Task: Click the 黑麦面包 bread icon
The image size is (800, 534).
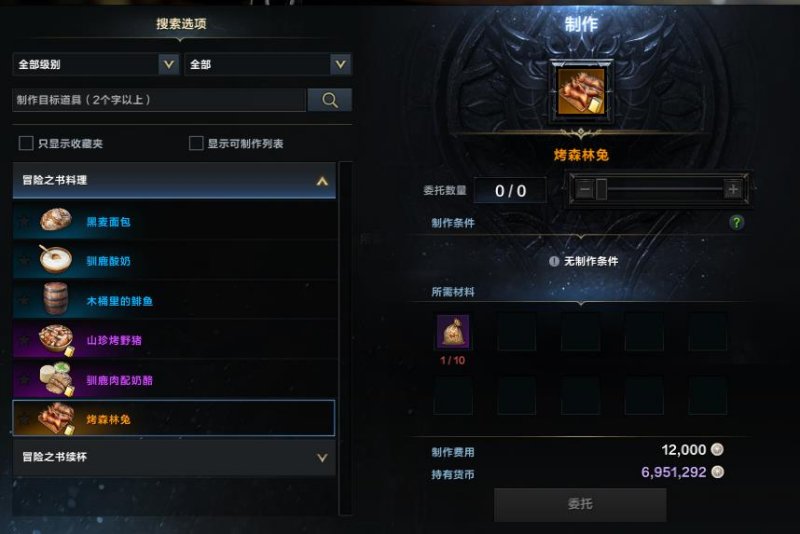Action: click(56, 220)
